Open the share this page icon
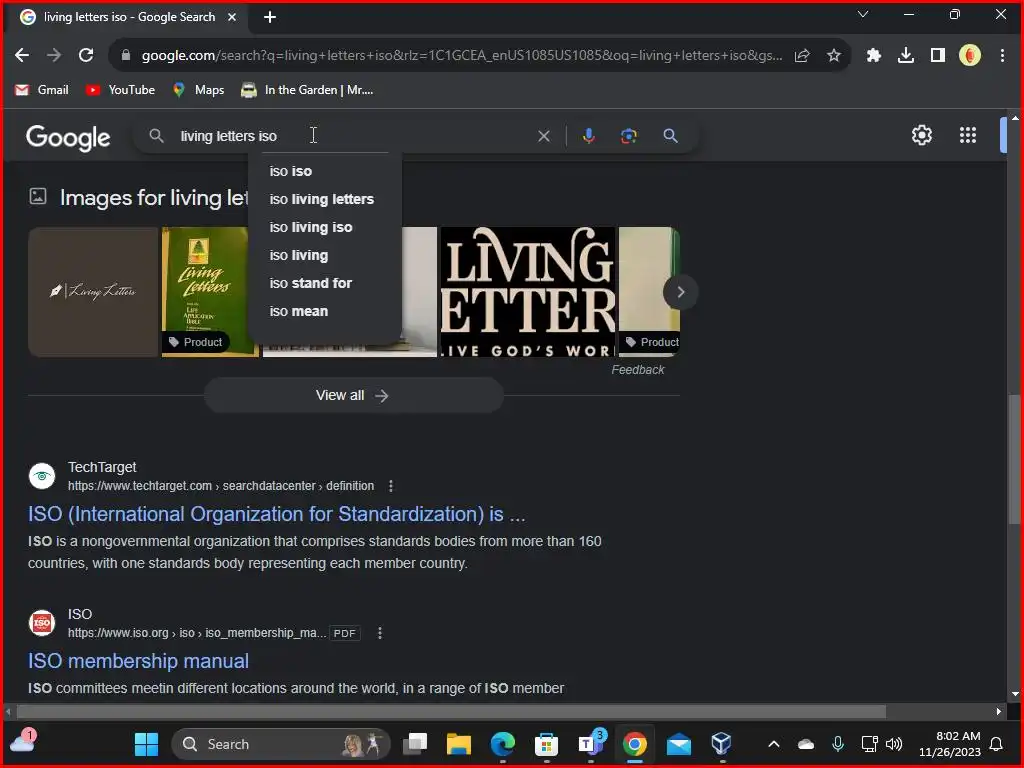Viewport: 1024px width, 768px height. tap(802, 56)
